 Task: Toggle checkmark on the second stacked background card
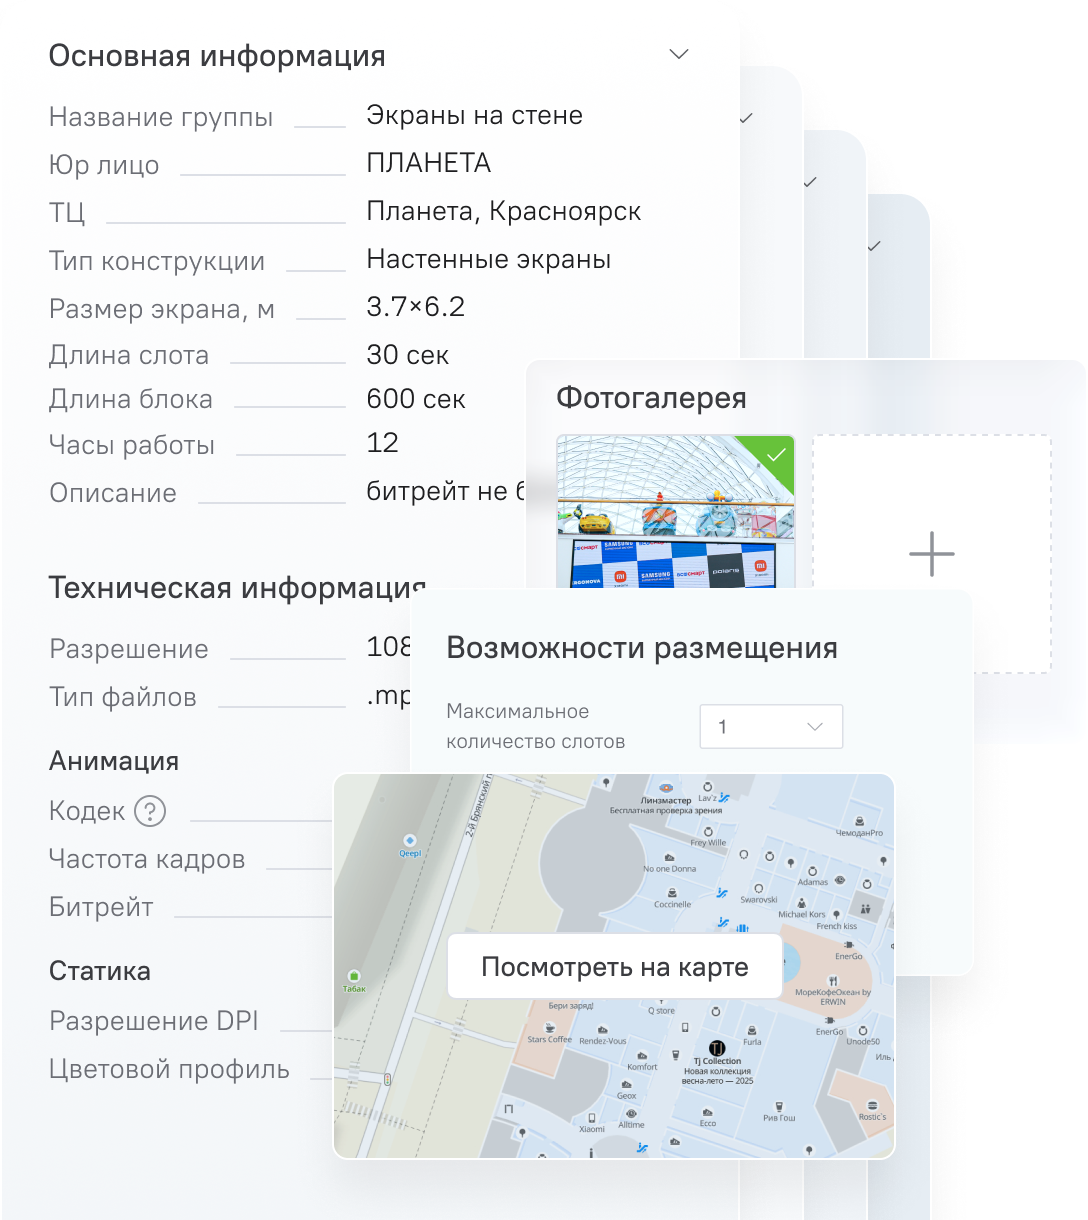click(x=810, y=182)
